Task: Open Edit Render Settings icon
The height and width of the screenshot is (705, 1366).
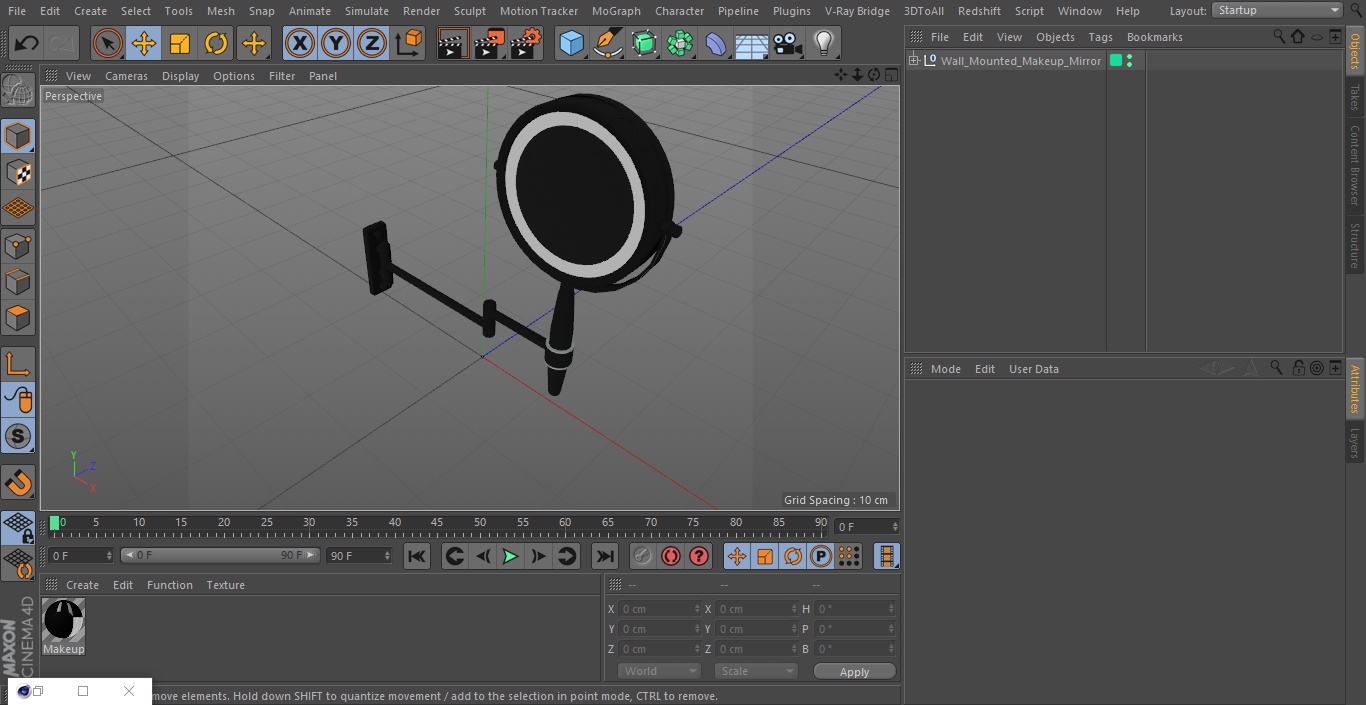Action: pos(526,43)
